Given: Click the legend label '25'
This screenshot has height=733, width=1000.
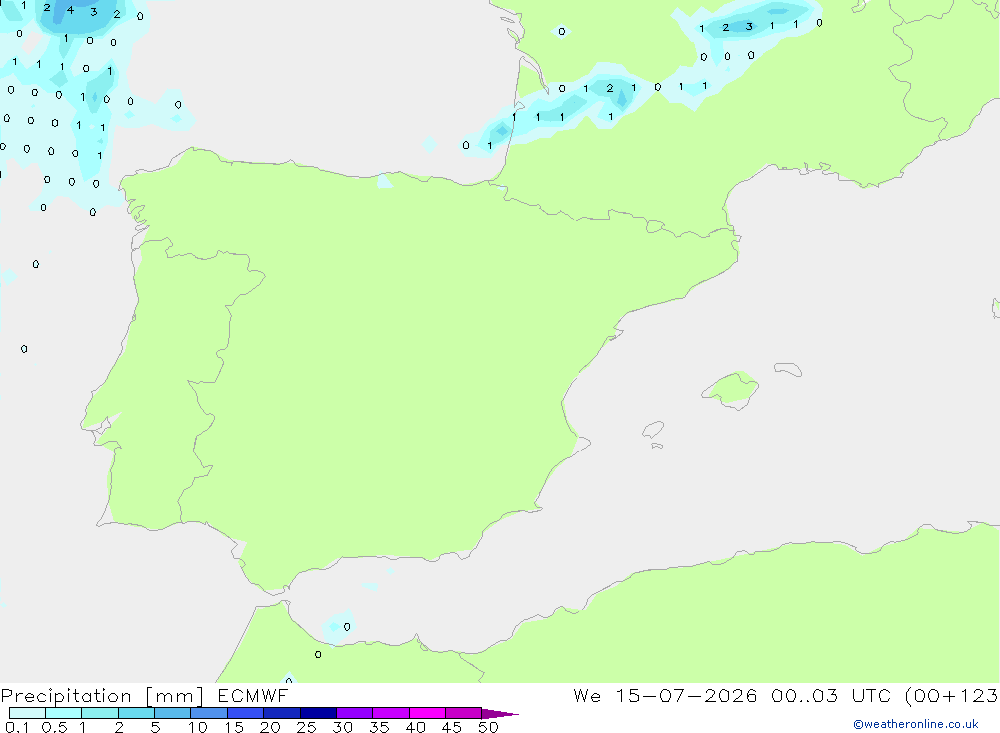Looking at the screenshot, I should click(306, 727).
